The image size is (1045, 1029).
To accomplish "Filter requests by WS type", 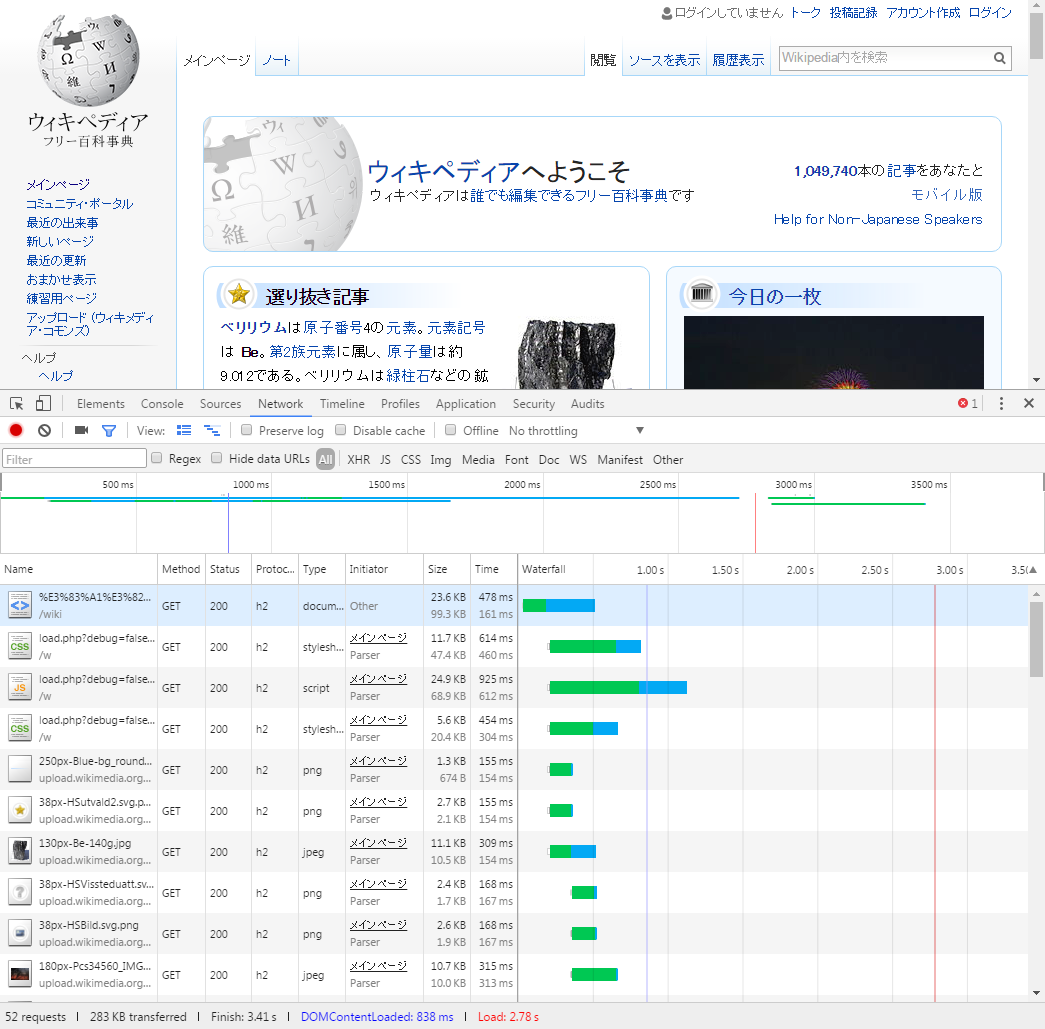I will 578,460.
